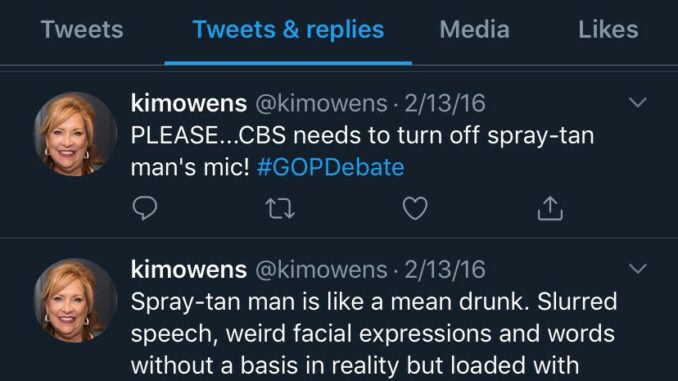Go to the Likes tab
This screenshot has height=381, width=678.
pos(608,29)
